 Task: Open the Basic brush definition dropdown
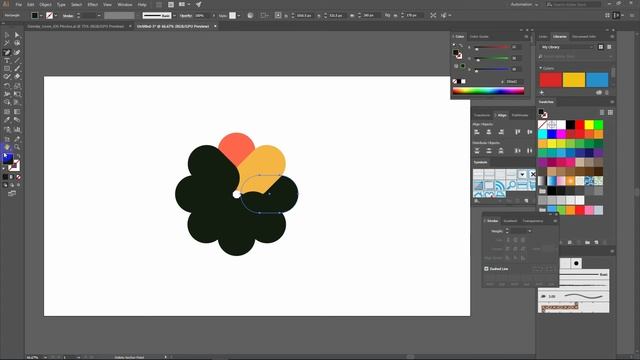point(174,16)
